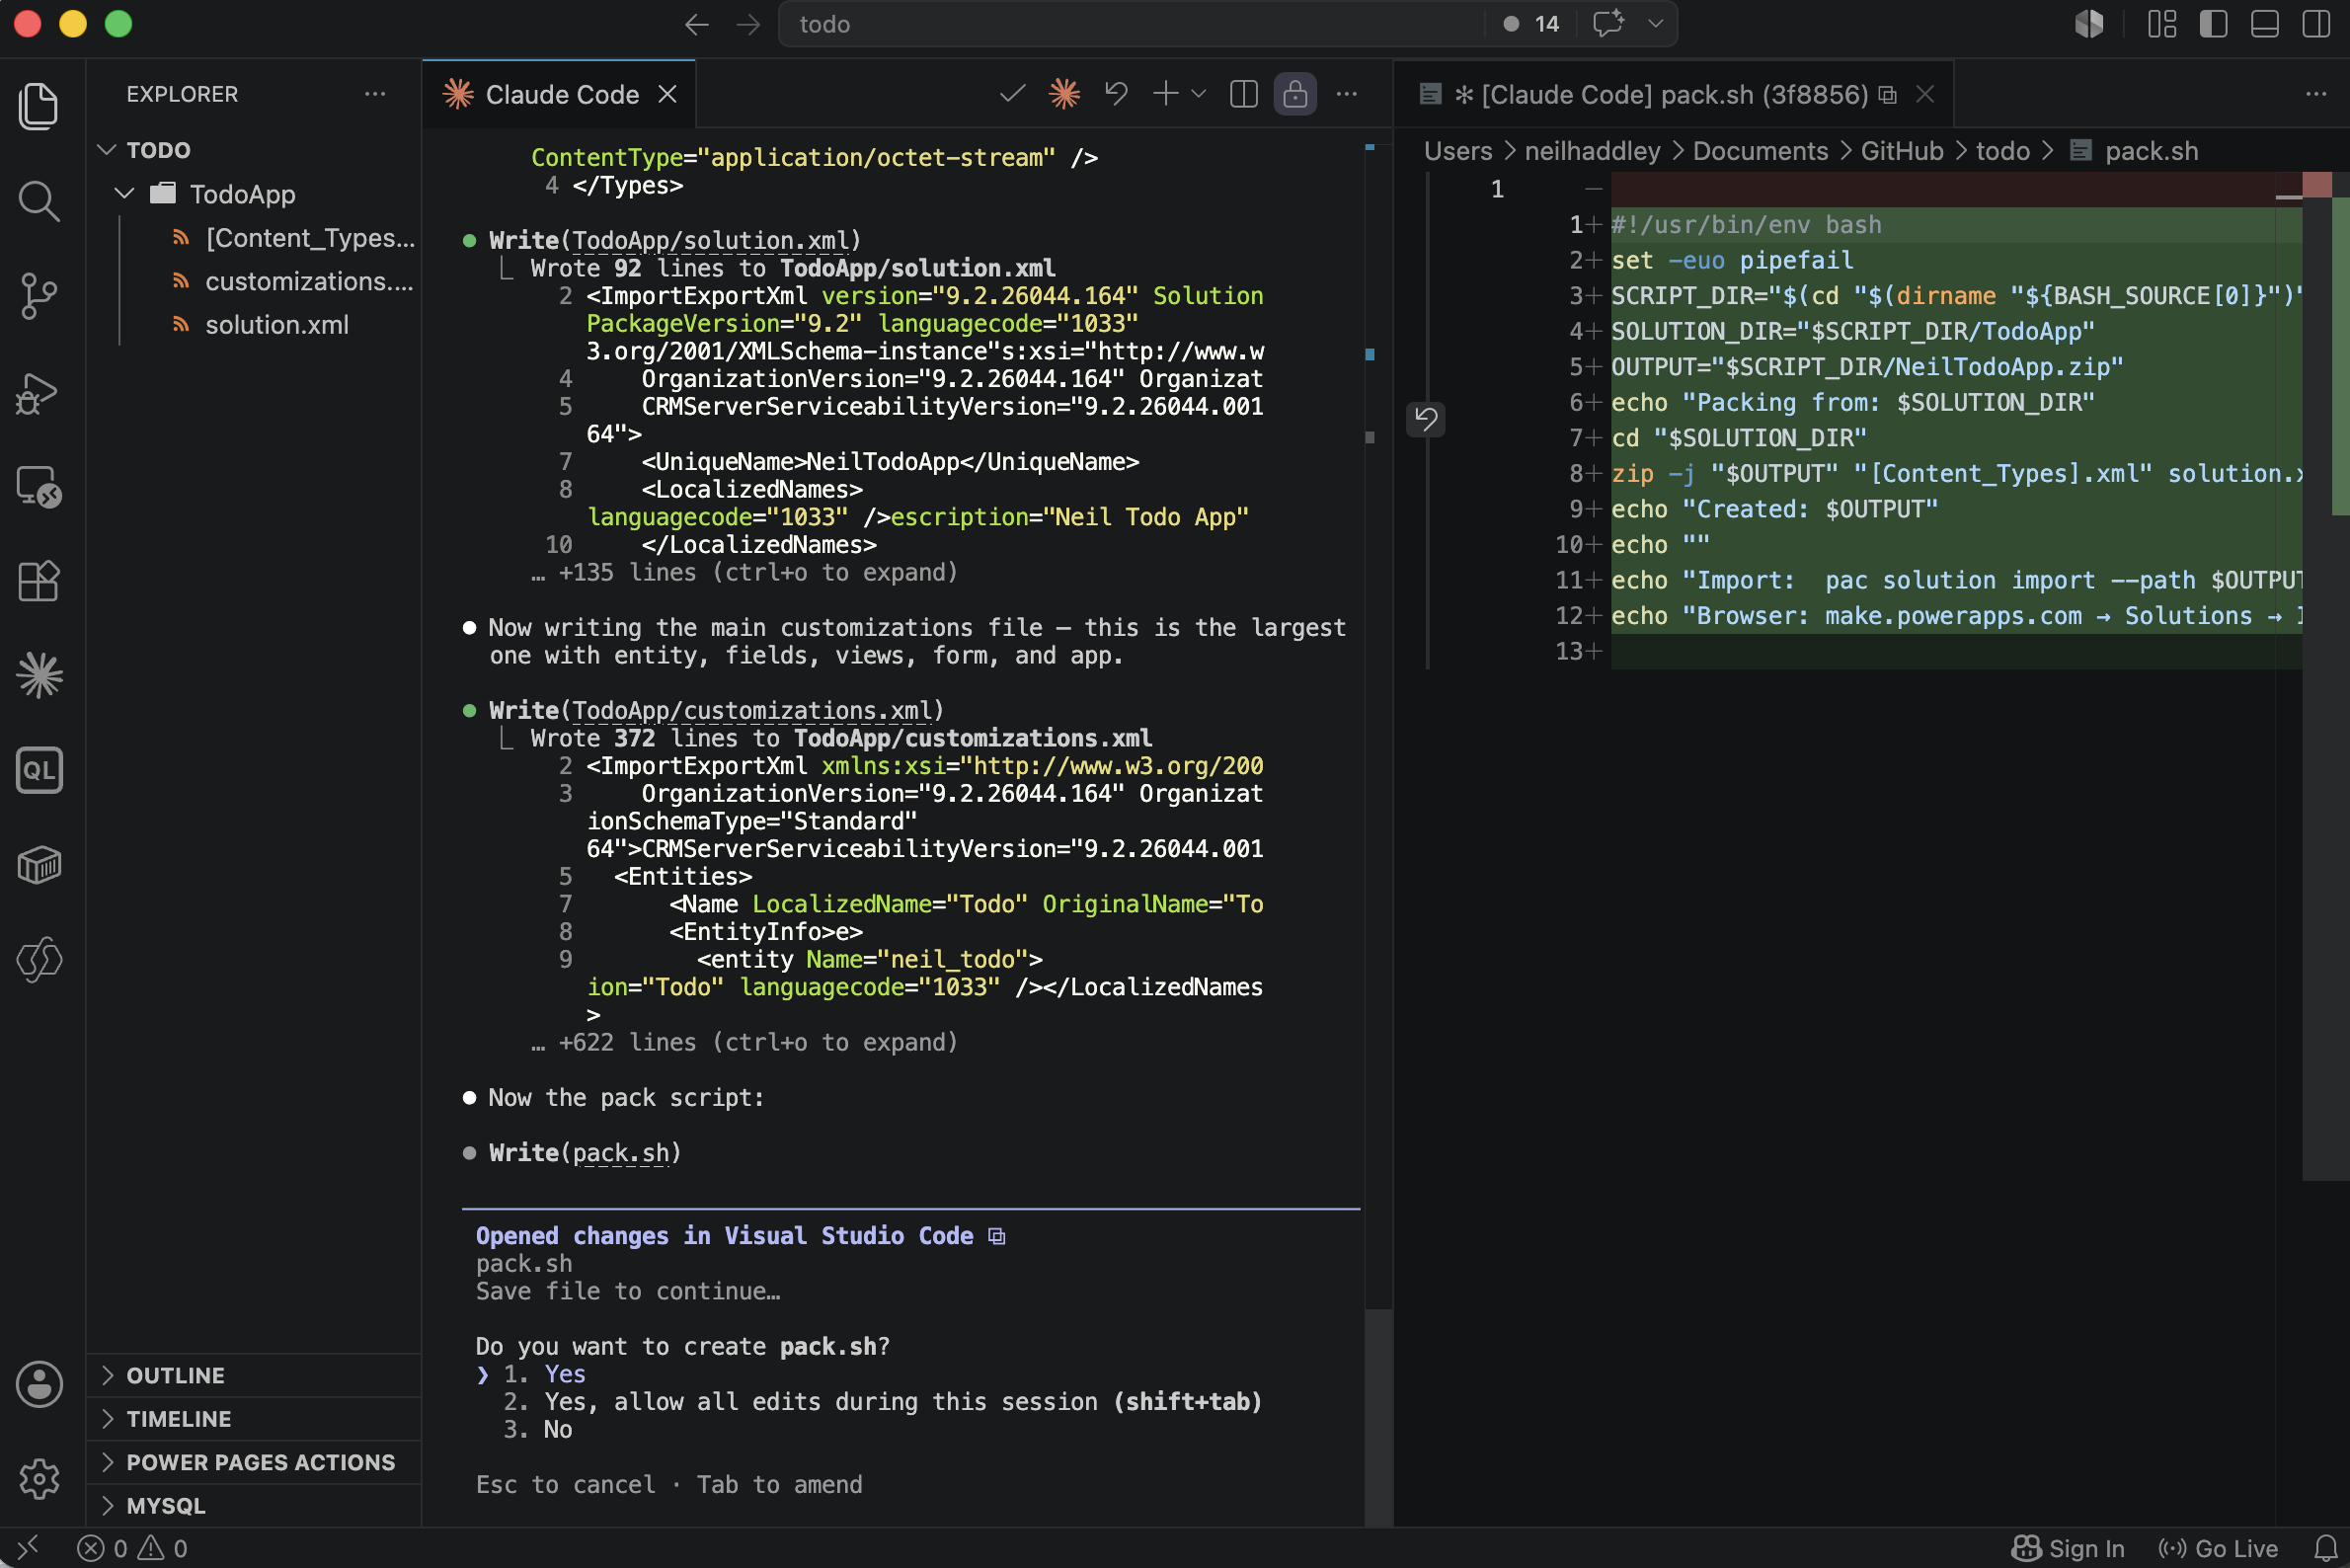The width and height of the screenshot is (2350, 1568).
Task: Toggle primary side bar visibility
Action: click(2213, 24)
